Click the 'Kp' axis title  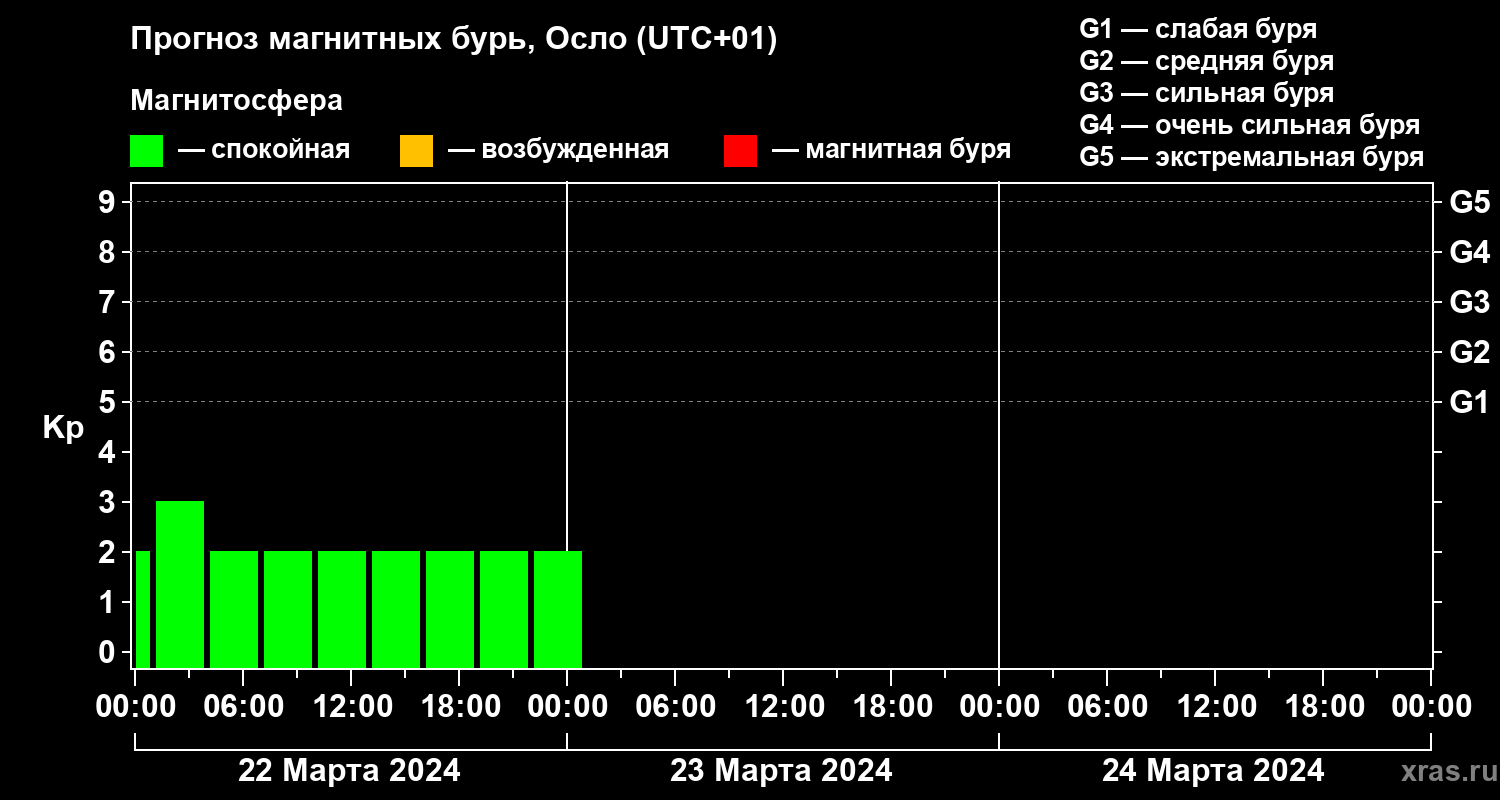click(63, 428)
